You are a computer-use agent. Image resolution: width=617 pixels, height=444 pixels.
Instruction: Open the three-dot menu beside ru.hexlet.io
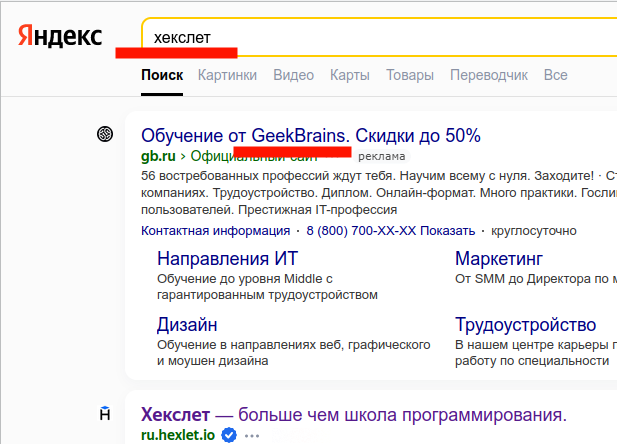[252, 436]
